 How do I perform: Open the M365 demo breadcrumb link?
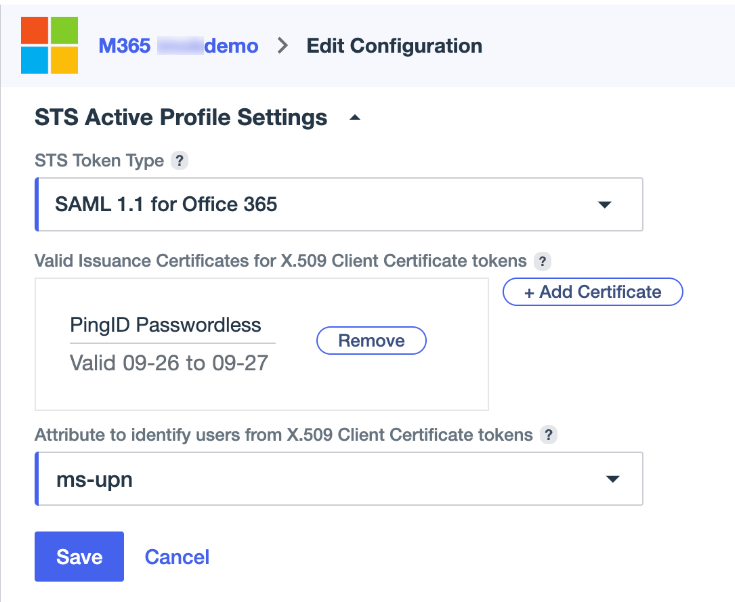click(x=178, y=46)
